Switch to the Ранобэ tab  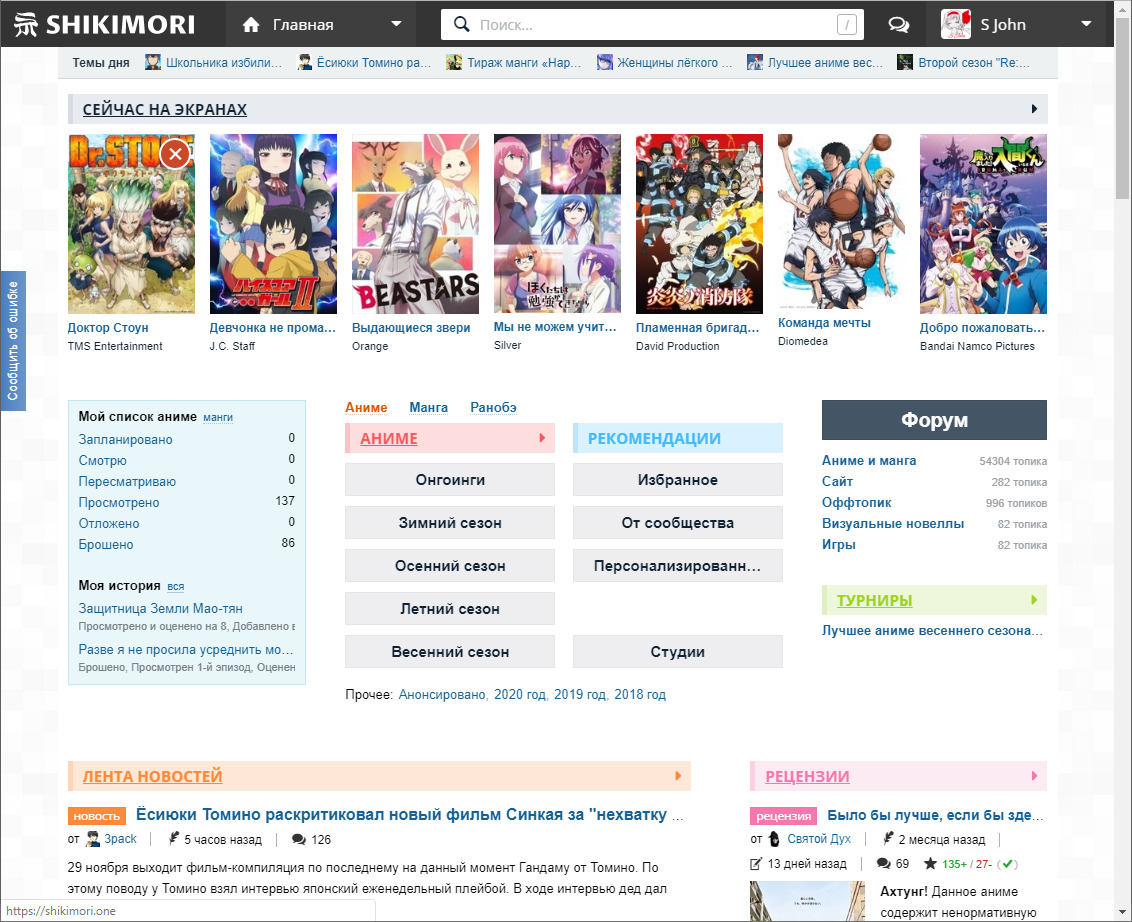(x=493, y=407)
